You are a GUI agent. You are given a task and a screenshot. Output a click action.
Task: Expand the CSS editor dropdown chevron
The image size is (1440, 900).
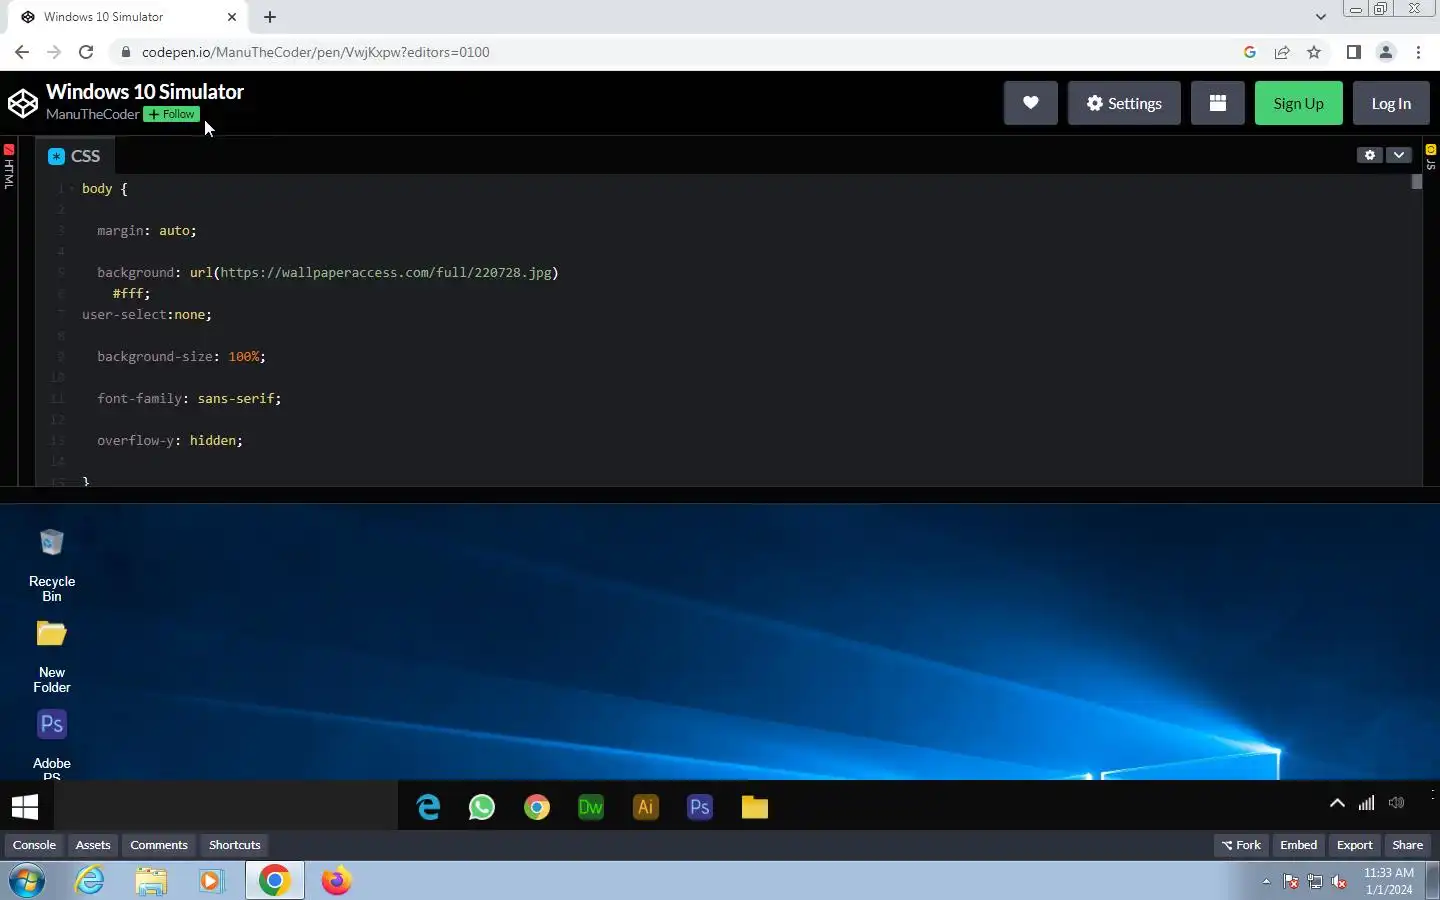point(1399,155)
